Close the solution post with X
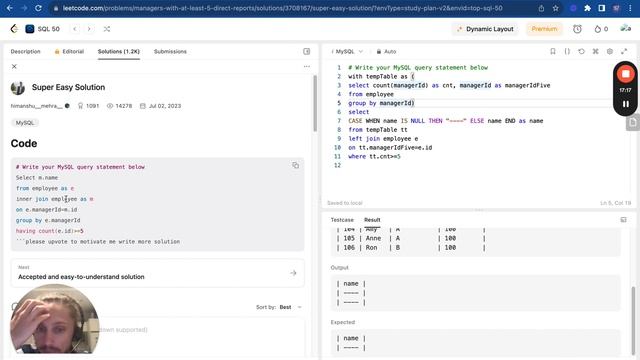Screen dimensions: 640x360 tap(14, 66)
